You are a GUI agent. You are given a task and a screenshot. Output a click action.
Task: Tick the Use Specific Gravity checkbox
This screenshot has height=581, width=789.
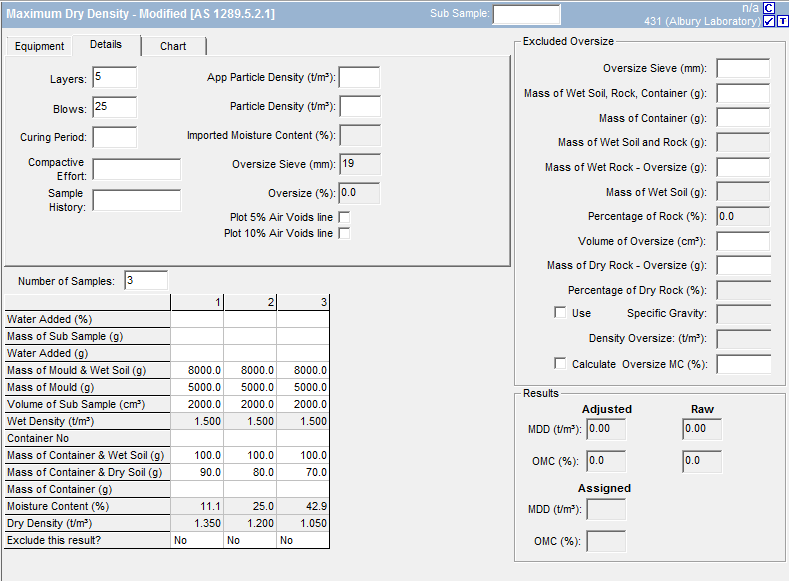560,313
